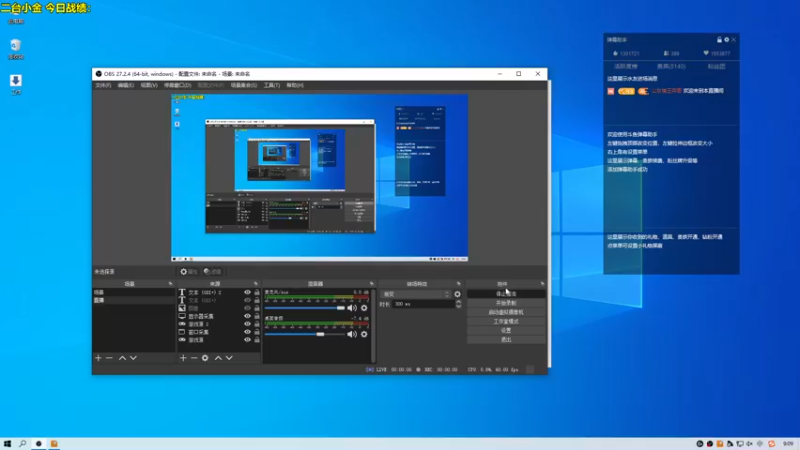800x450 pixels.
Task: Lock the window capture source
Action: point(257,332)
